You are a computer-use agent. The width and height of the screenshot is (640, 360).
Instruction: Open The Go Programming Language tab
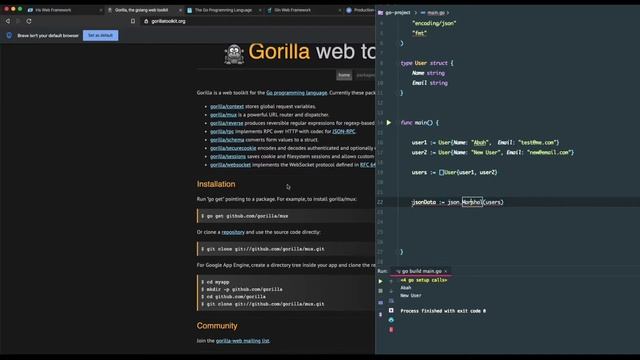(x=223, y=10)
